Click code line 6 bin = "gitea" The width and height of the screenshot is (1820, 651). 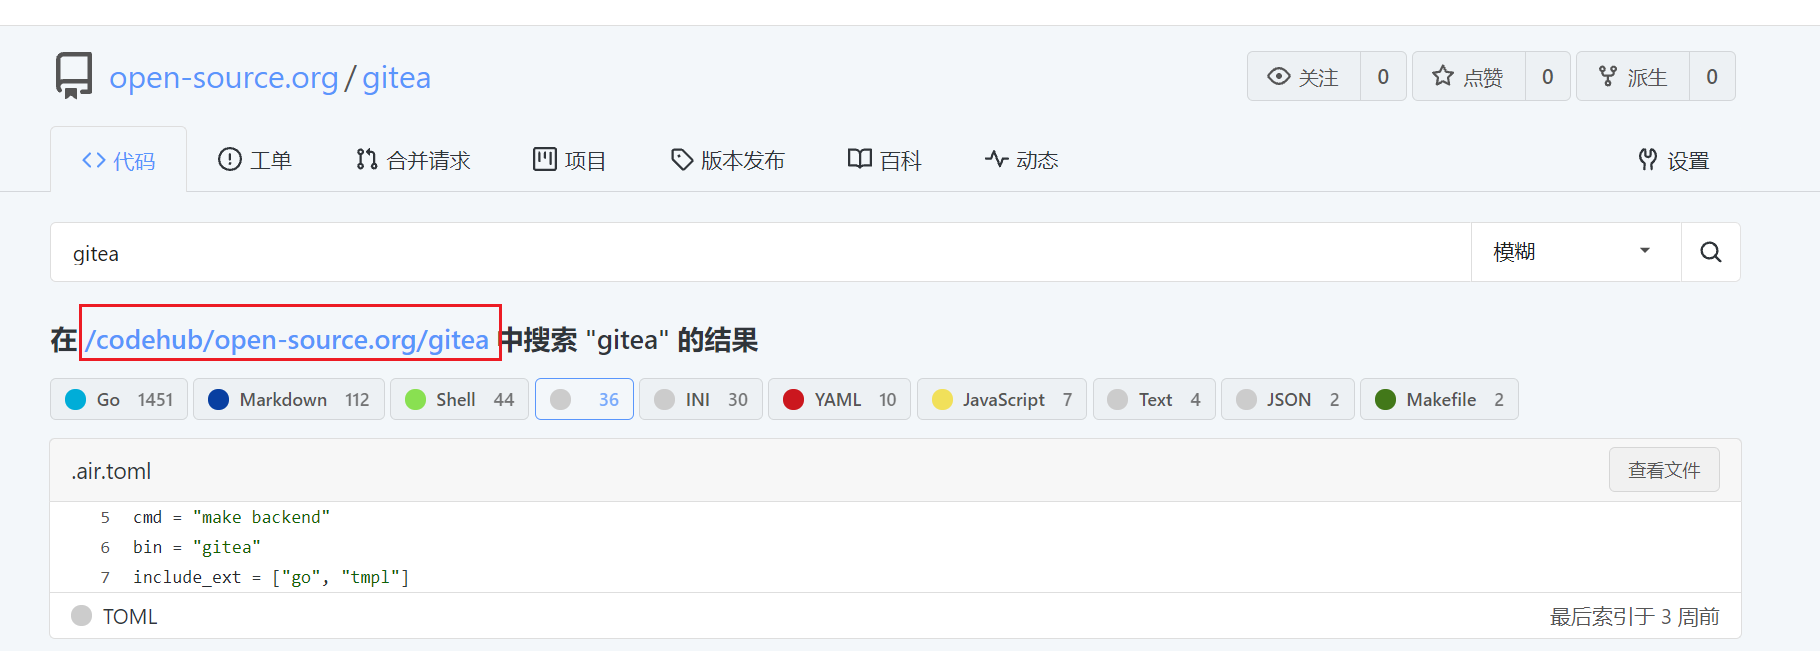[x=196, y=547]
